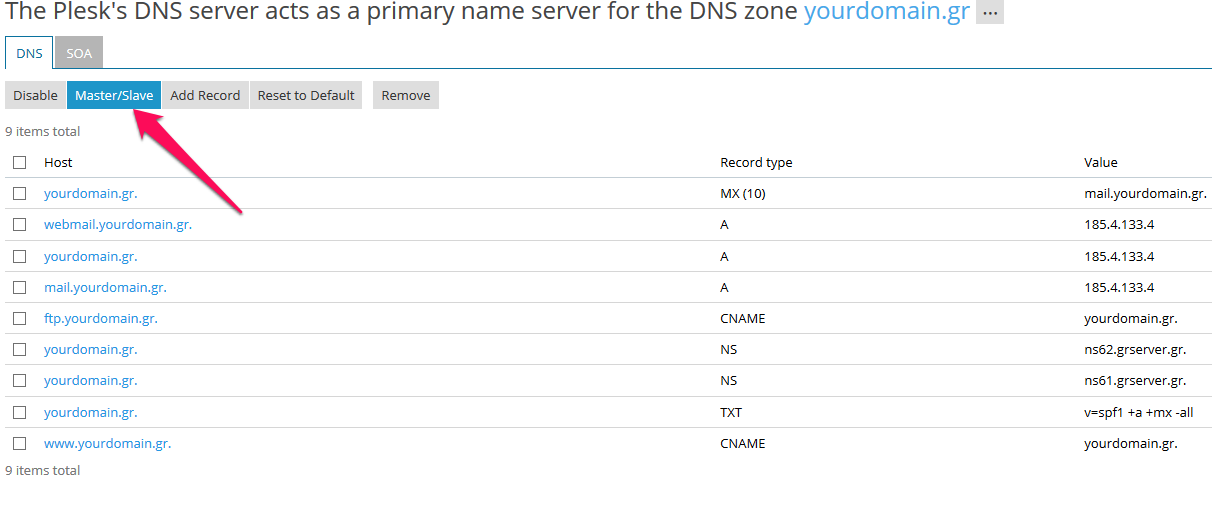Click Add Record button

[205, 95]
